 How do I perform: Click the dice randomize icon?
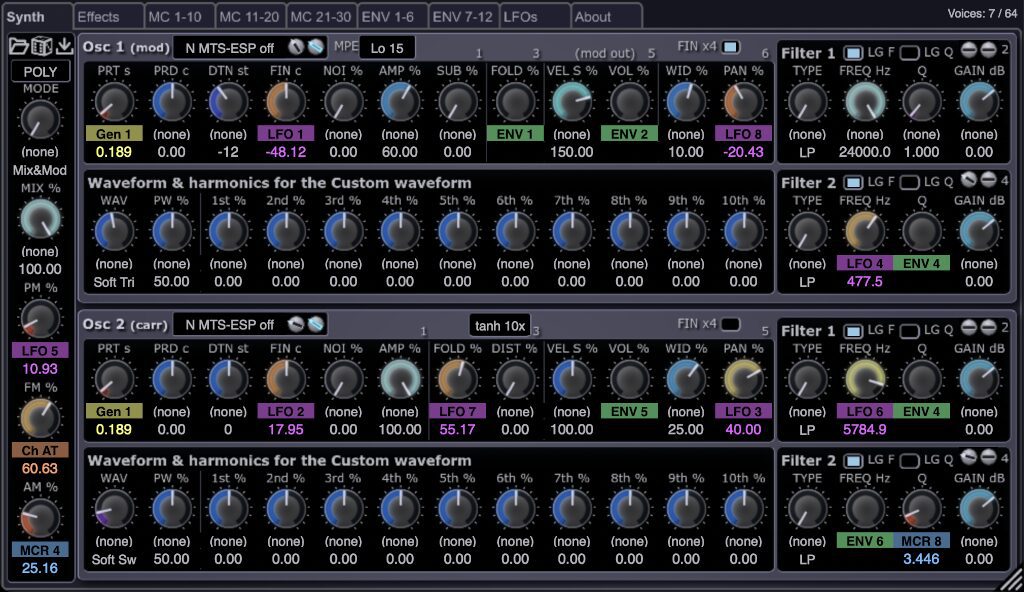41,46
